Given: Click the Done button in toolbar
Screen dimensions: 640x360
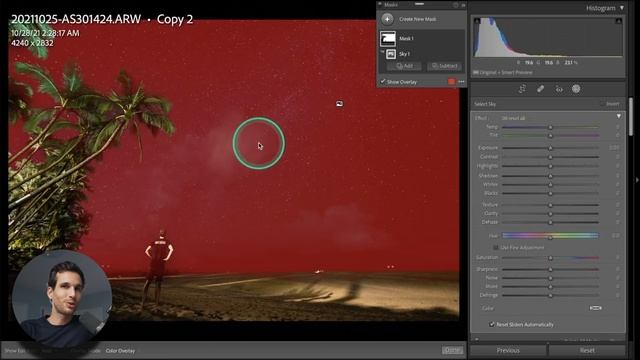Looking at the screenshot, I should point(452,350).
